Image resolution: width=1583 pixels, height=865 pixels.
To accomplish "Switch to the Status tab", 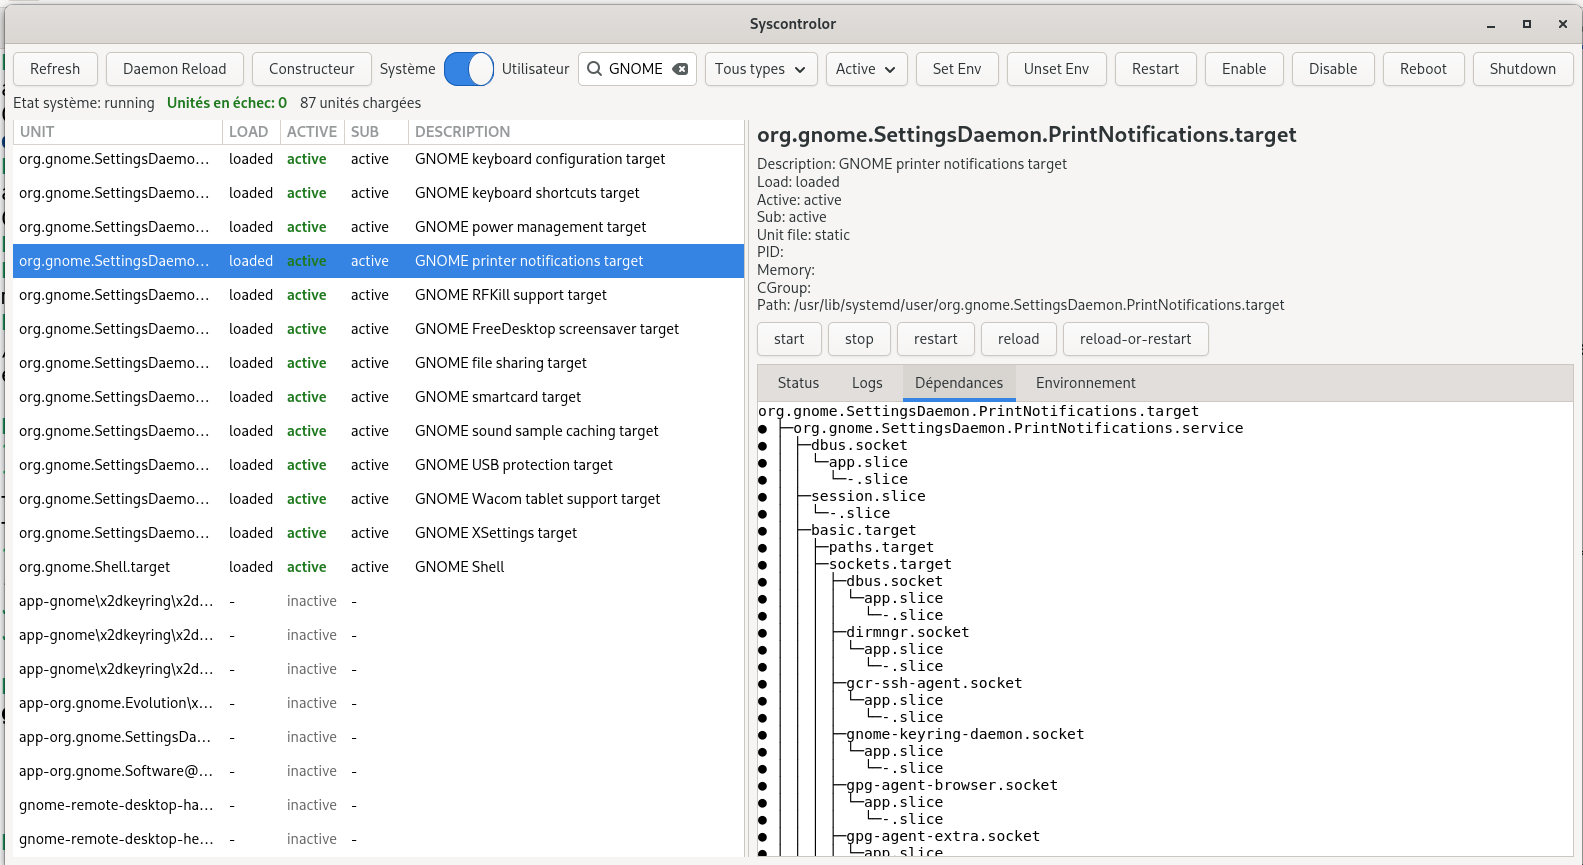I will coord(798,383).
